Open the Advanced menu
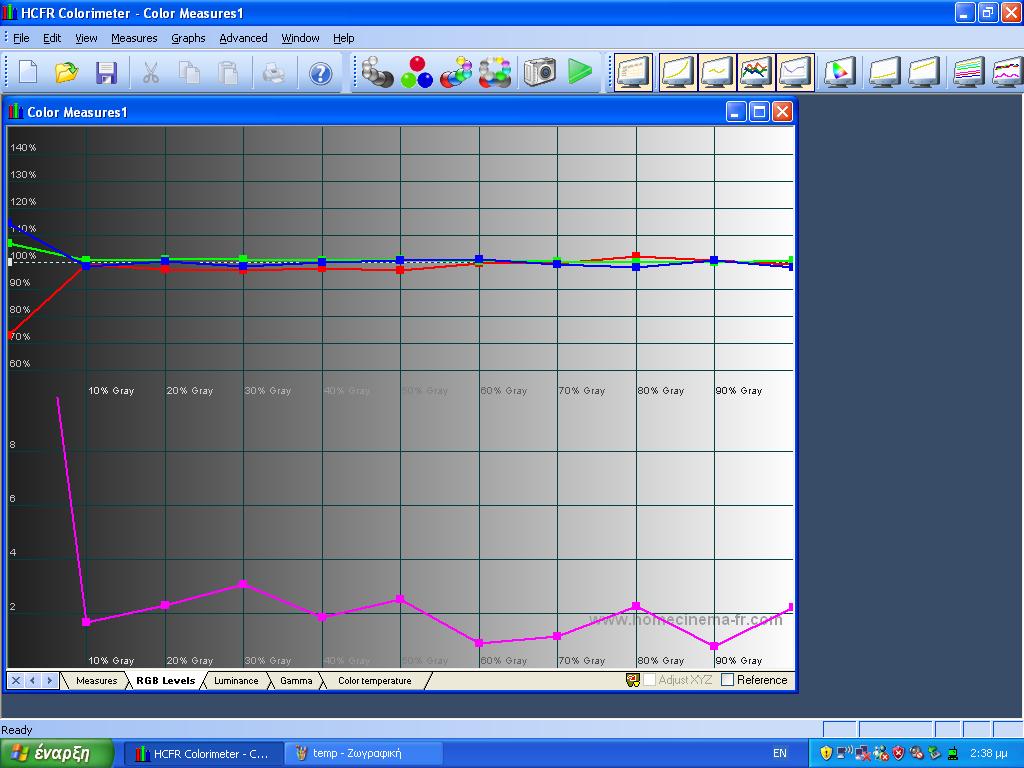 [243, 38]
